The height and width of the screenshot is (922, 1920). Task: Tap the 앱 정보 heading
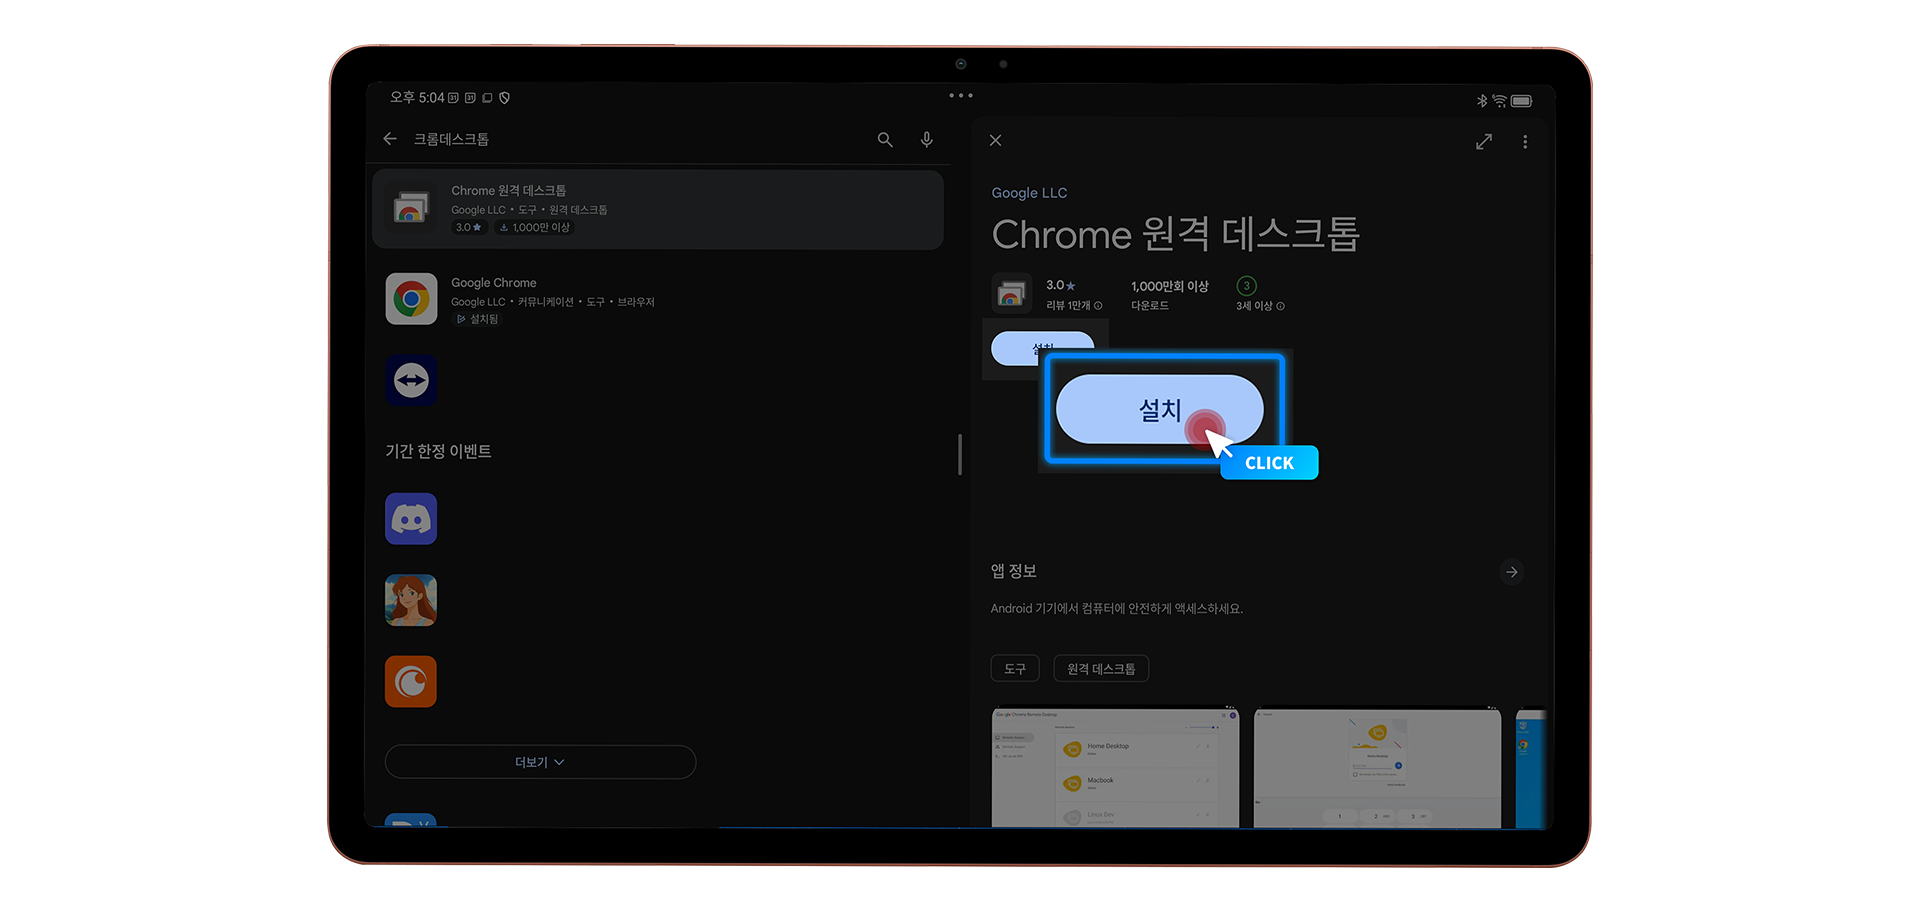click(x=1014, y=571)
